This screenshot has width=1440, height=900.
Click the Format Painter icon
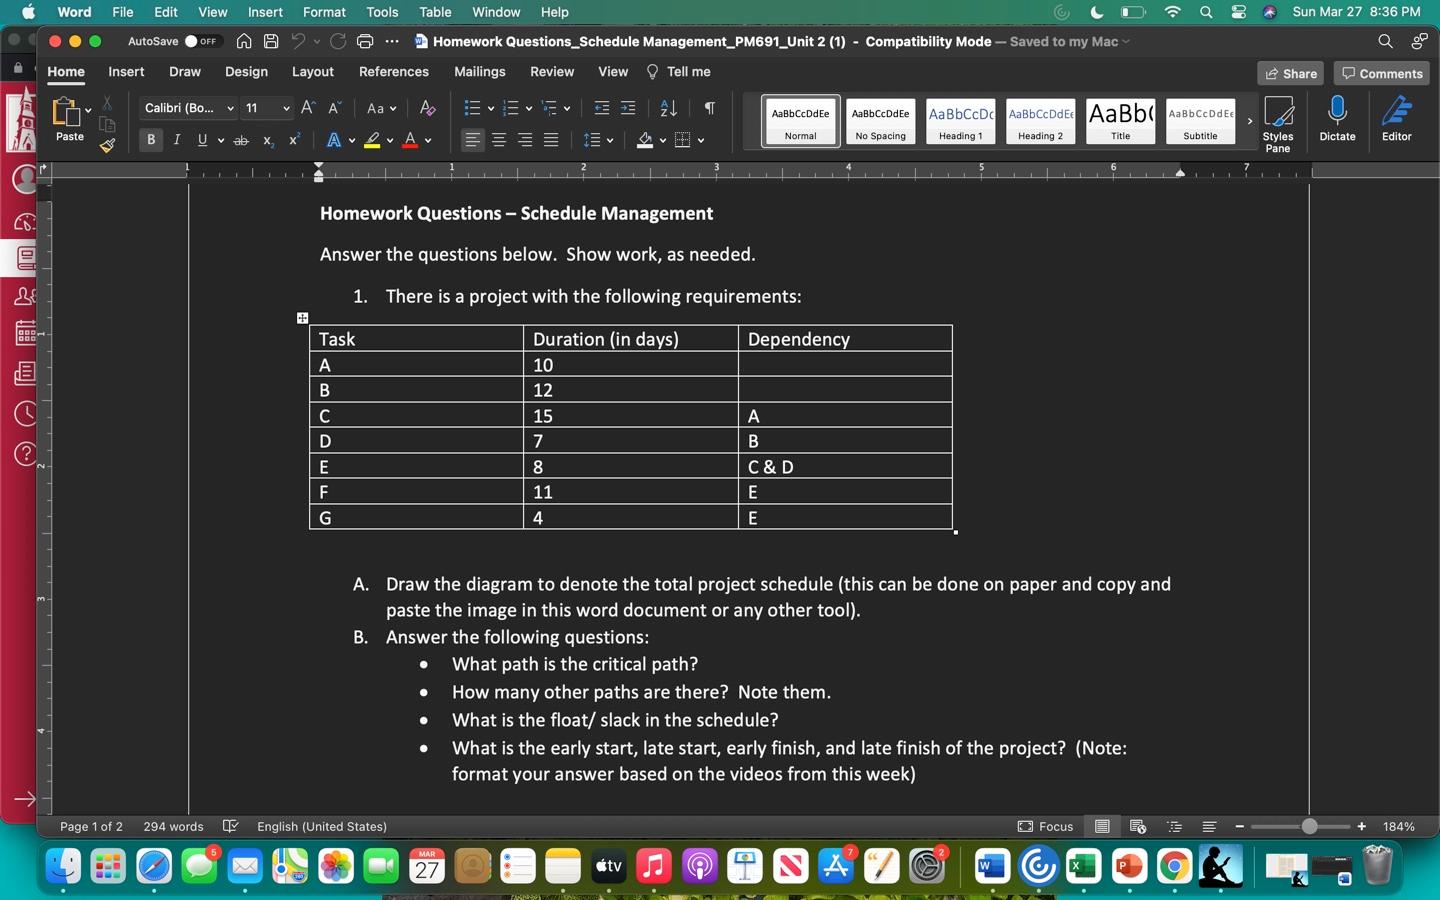(x=107, y=146)
